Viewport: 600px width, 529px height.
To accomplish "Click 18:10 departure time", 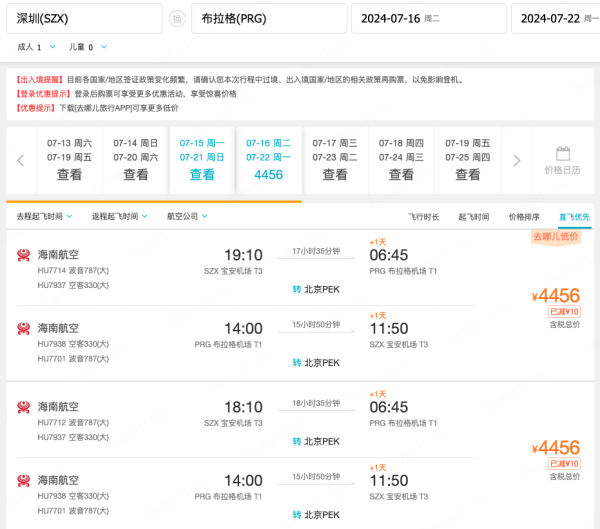I will [x=243, y=407].
